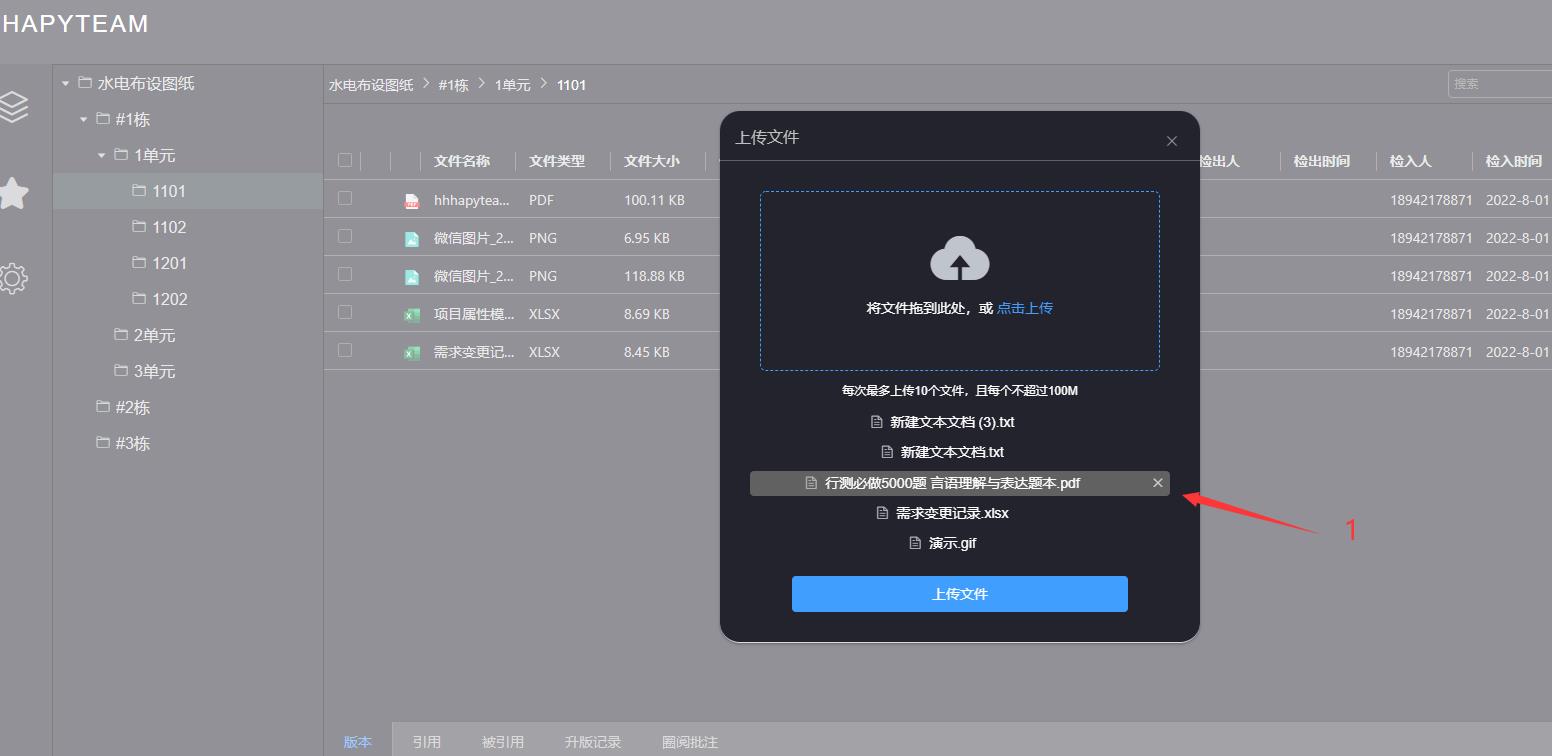
Task: Go to #1栋 in breadcrumb
Action: click(x=453, y=85)
